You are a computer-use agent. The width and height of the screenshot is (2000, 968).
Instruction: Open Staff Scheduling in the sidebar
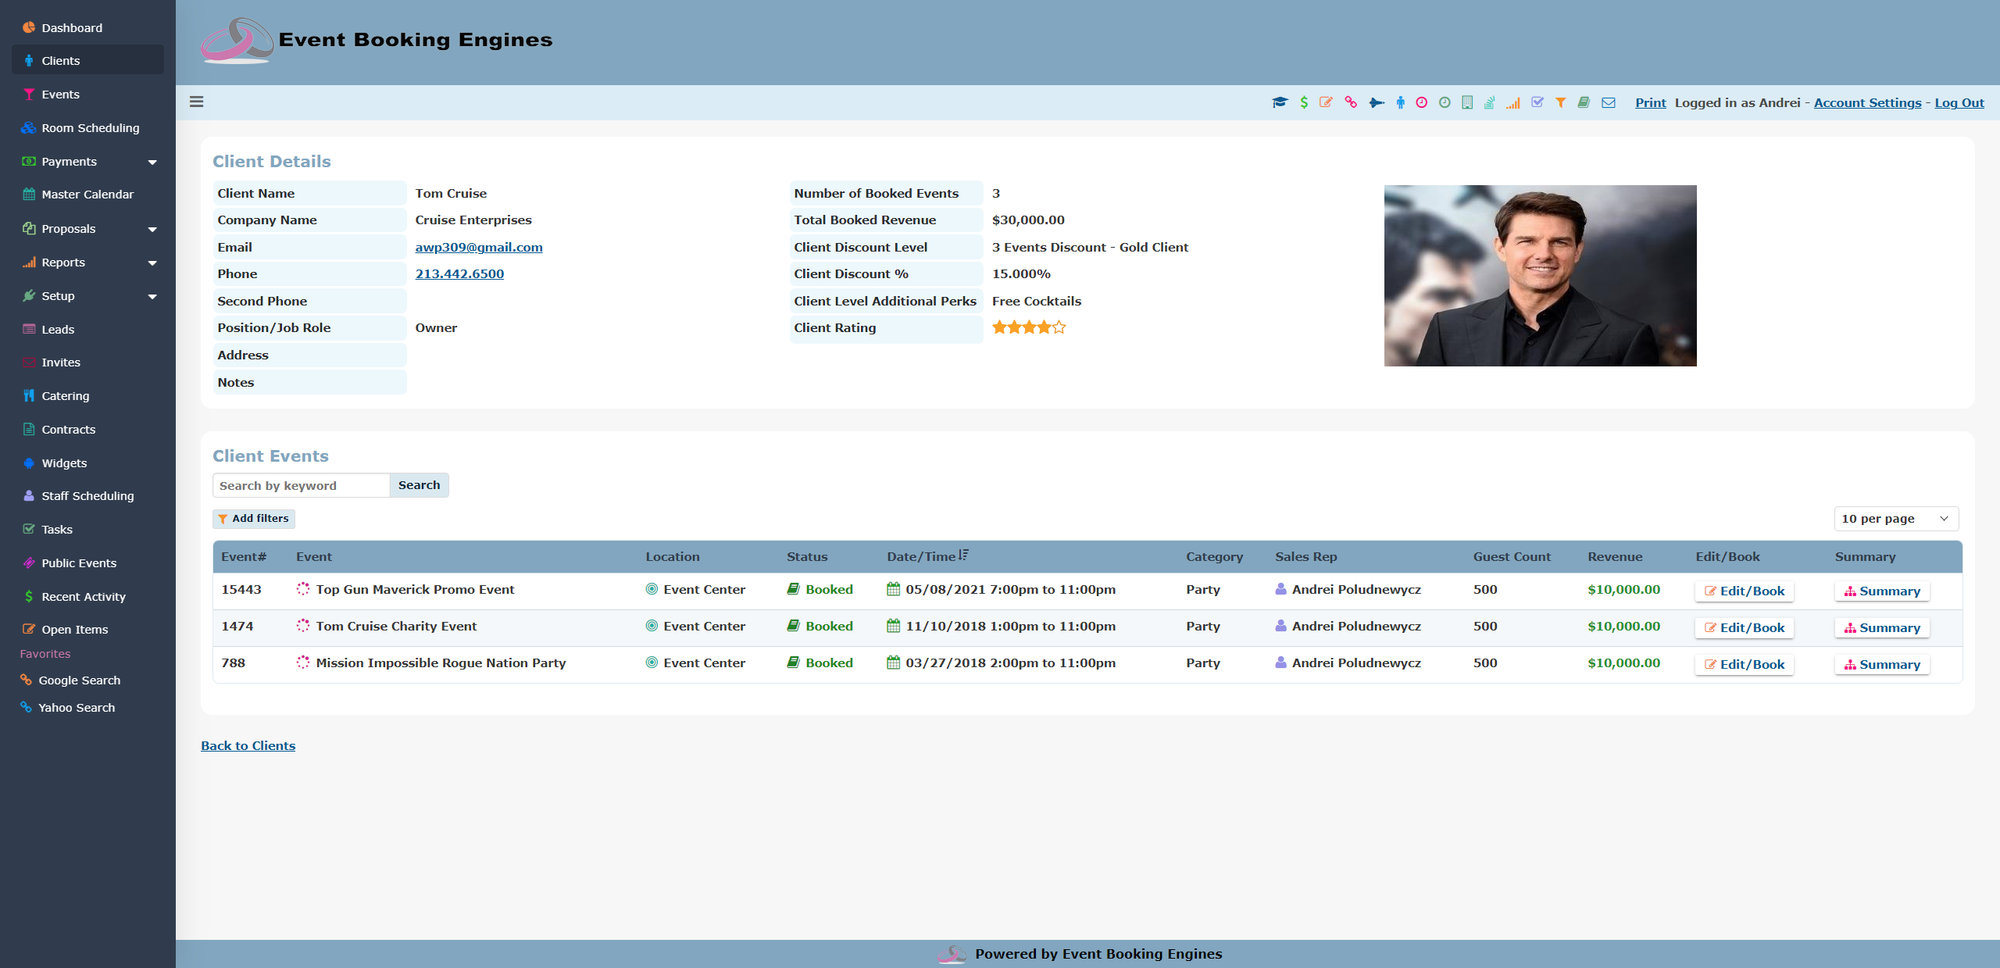pyautogui.click(x=88, y=496)
